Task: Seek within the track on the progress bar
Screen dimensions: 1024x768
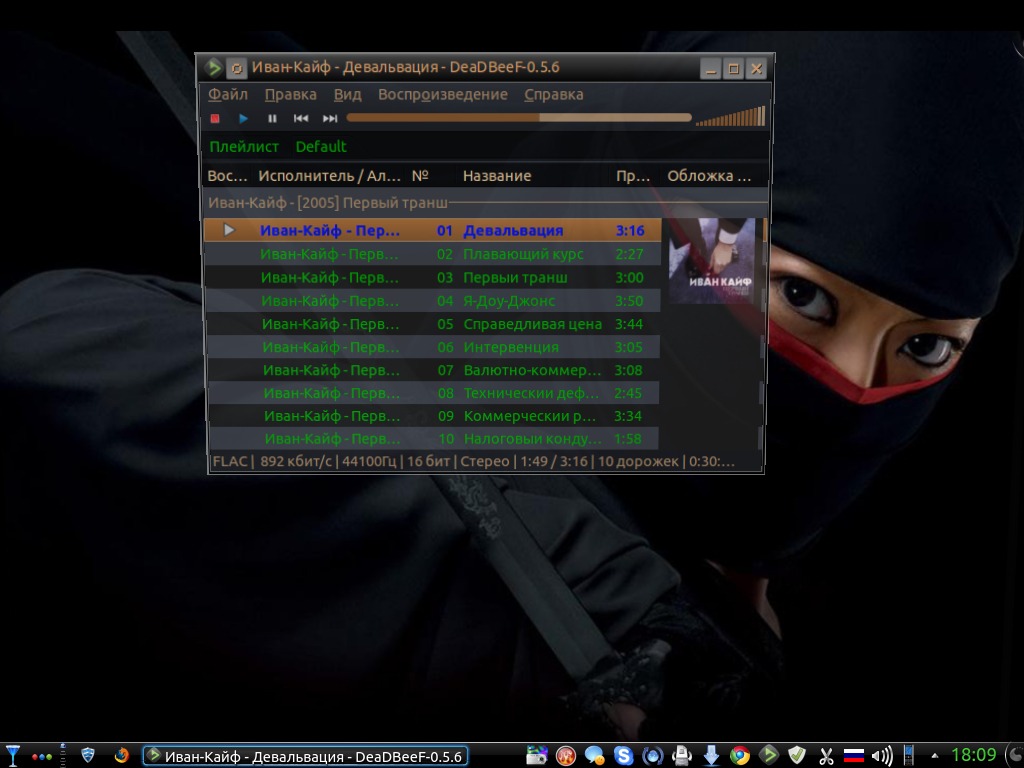Action: pyautogui.click(x=519, y=118)
